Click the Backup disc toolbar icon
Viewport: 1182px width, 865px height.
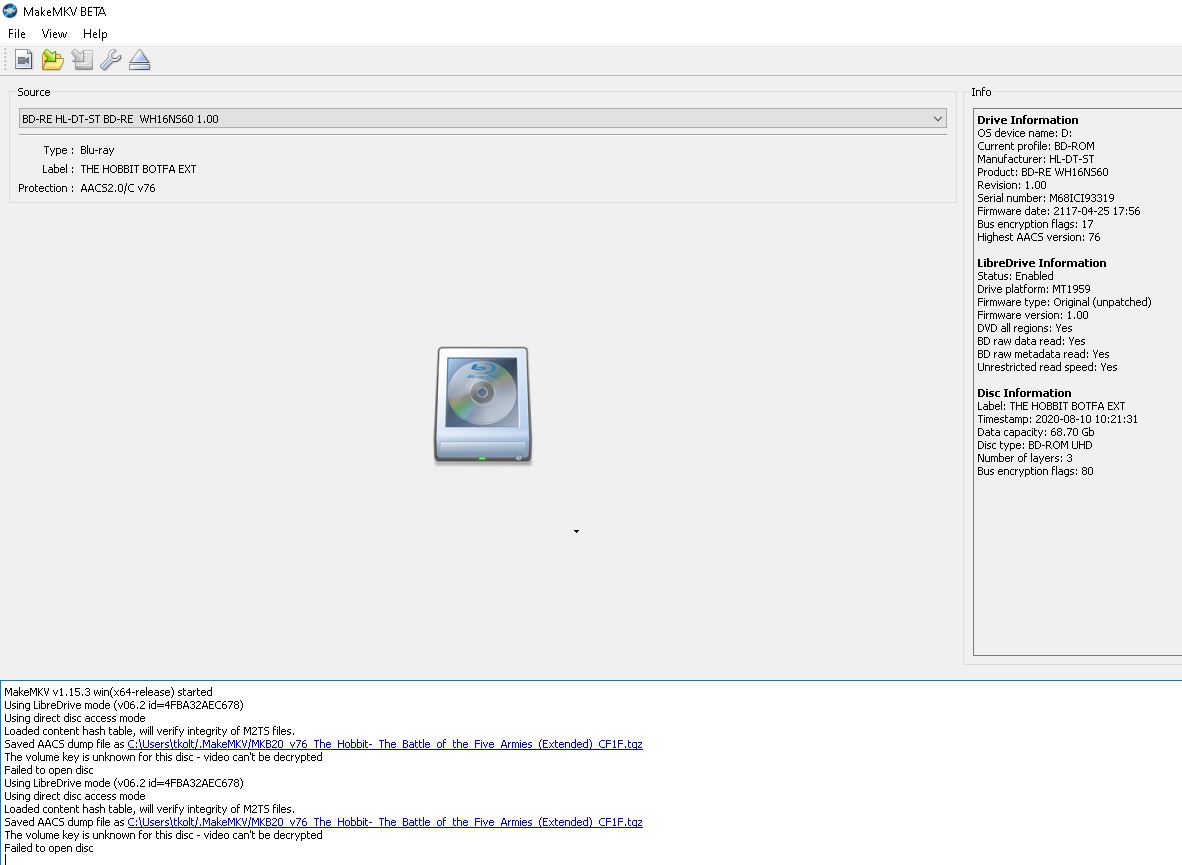[82, 60]
